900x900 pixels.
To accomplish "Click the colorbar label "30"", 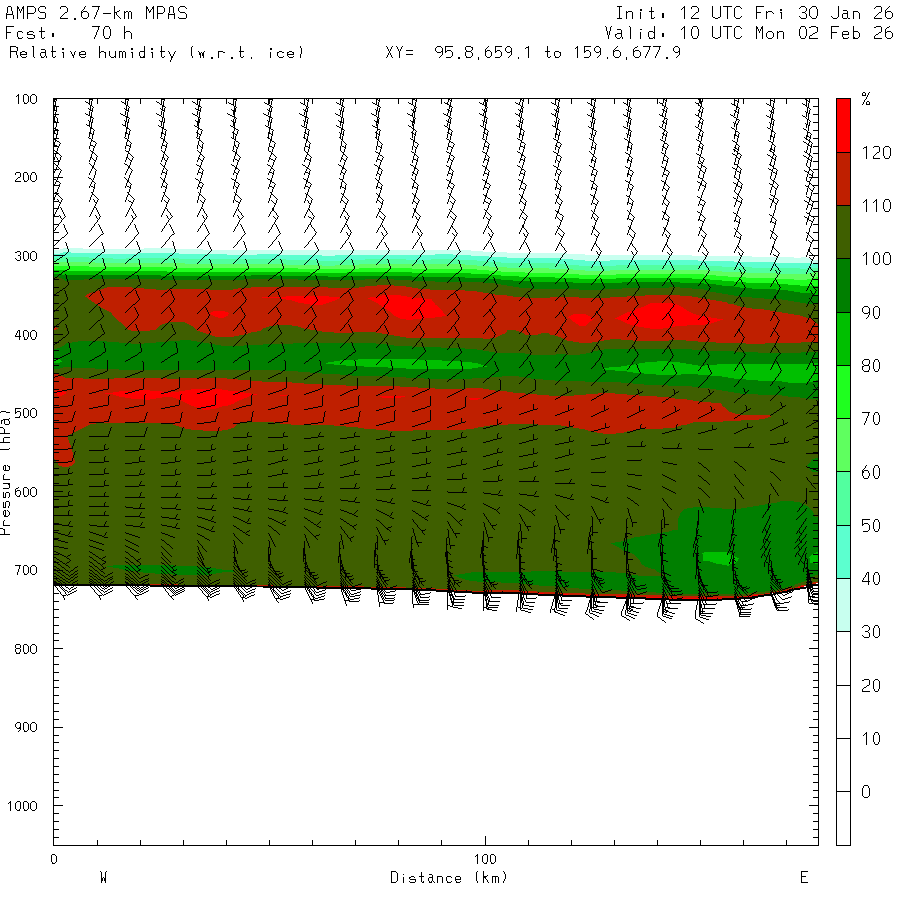I will (871, 632).
